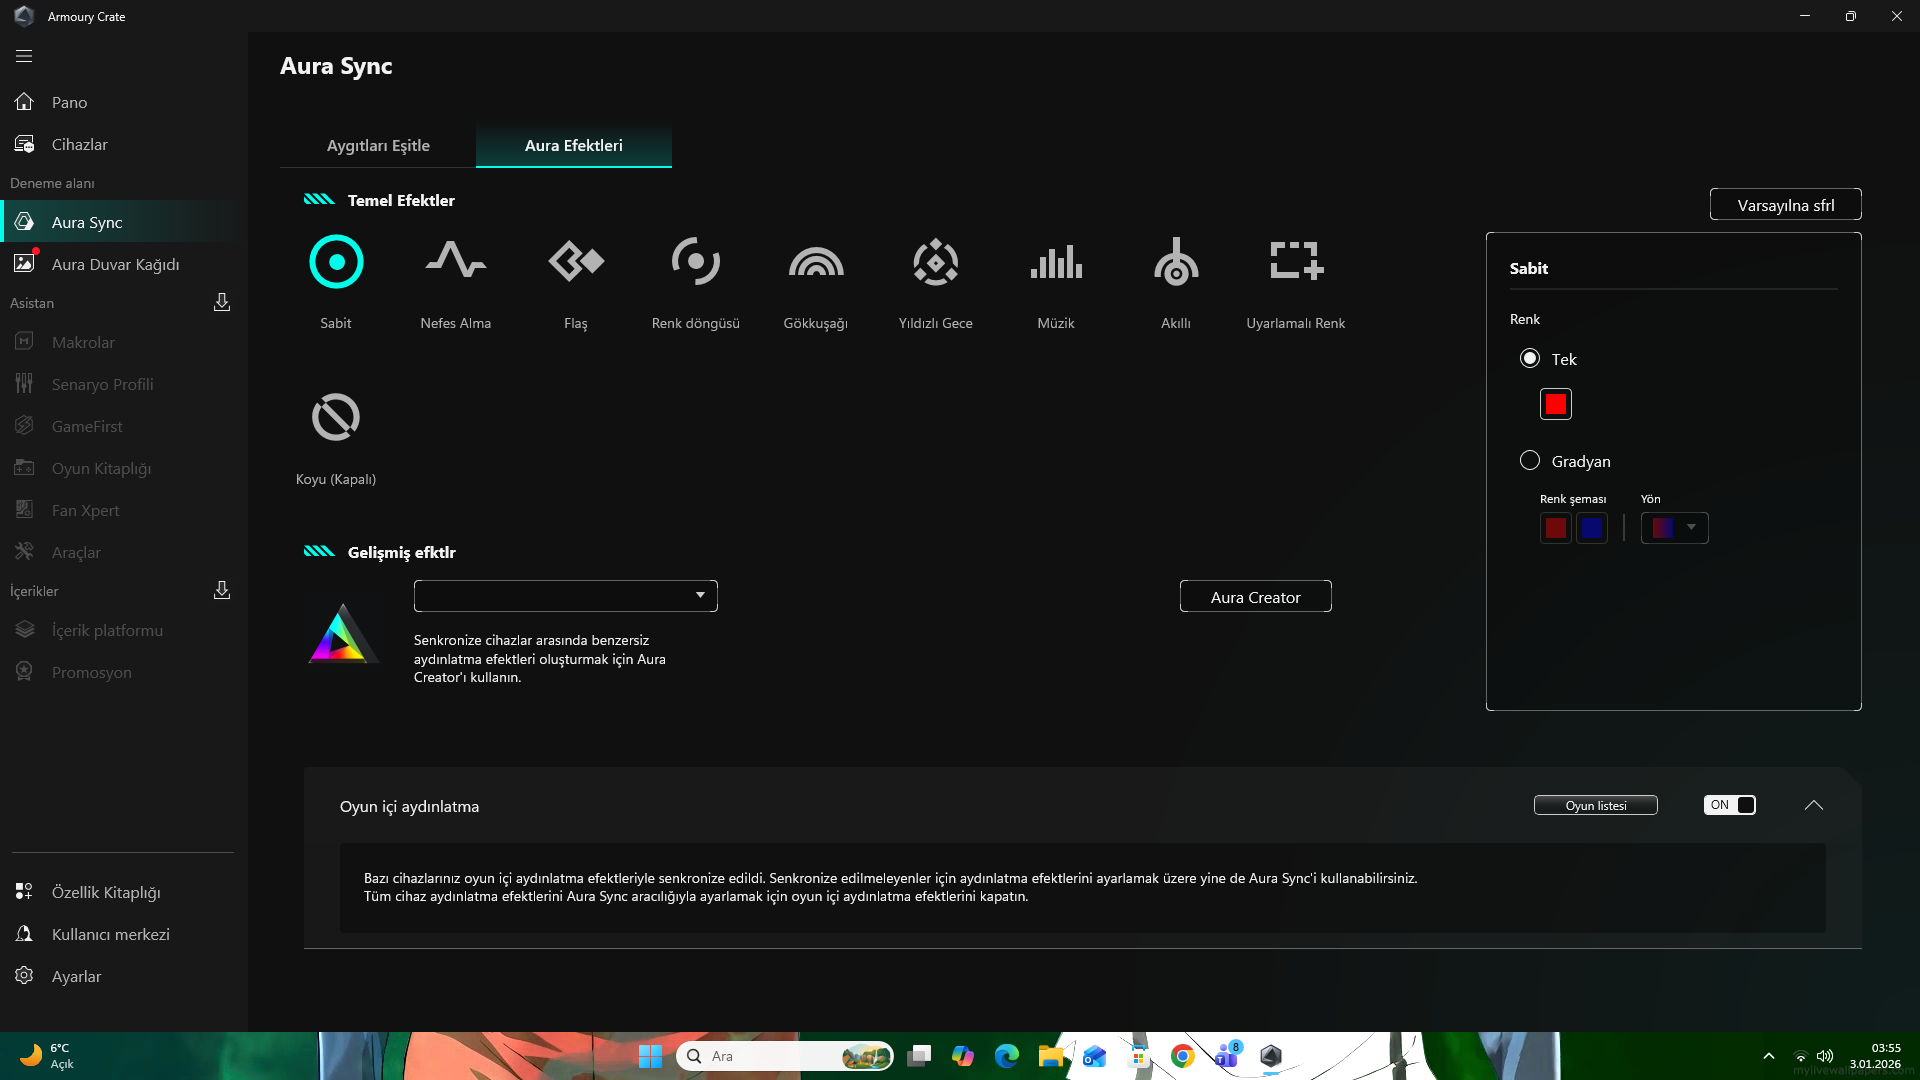Select the Müzik music effect
The height and width of the screenshot is (1080, 1920).
[x=1056, y=262]
